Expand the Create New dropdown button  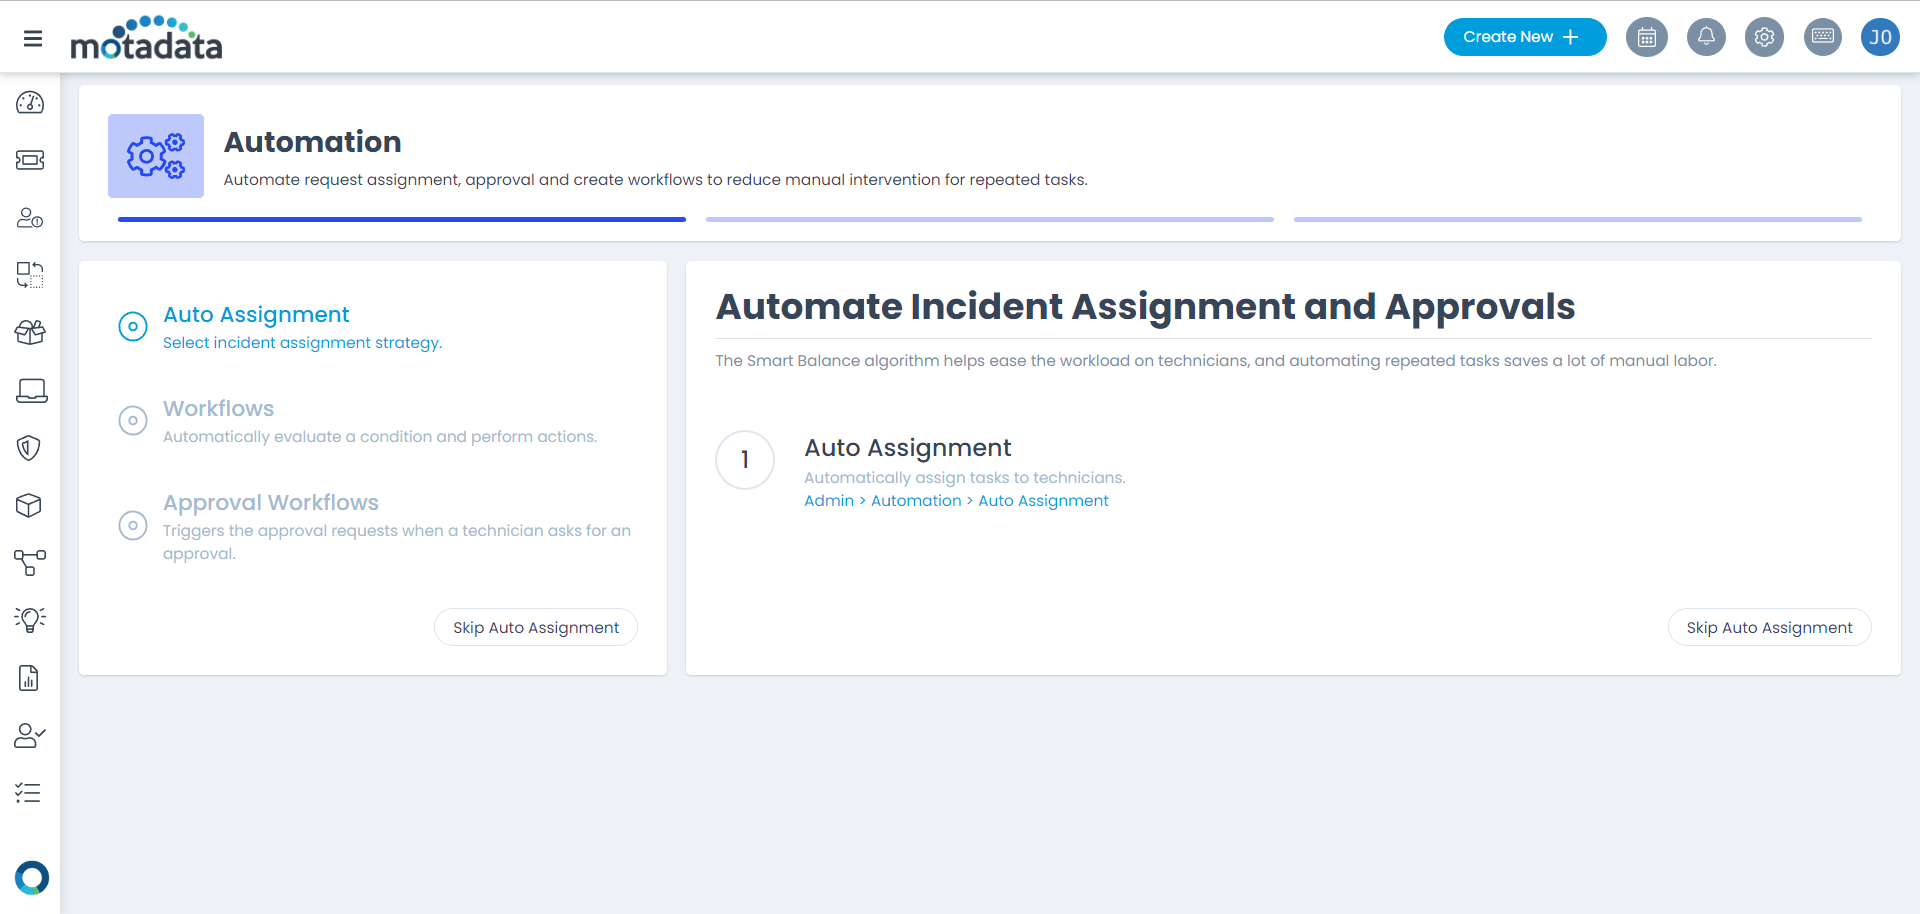(x=1524, y=37)
